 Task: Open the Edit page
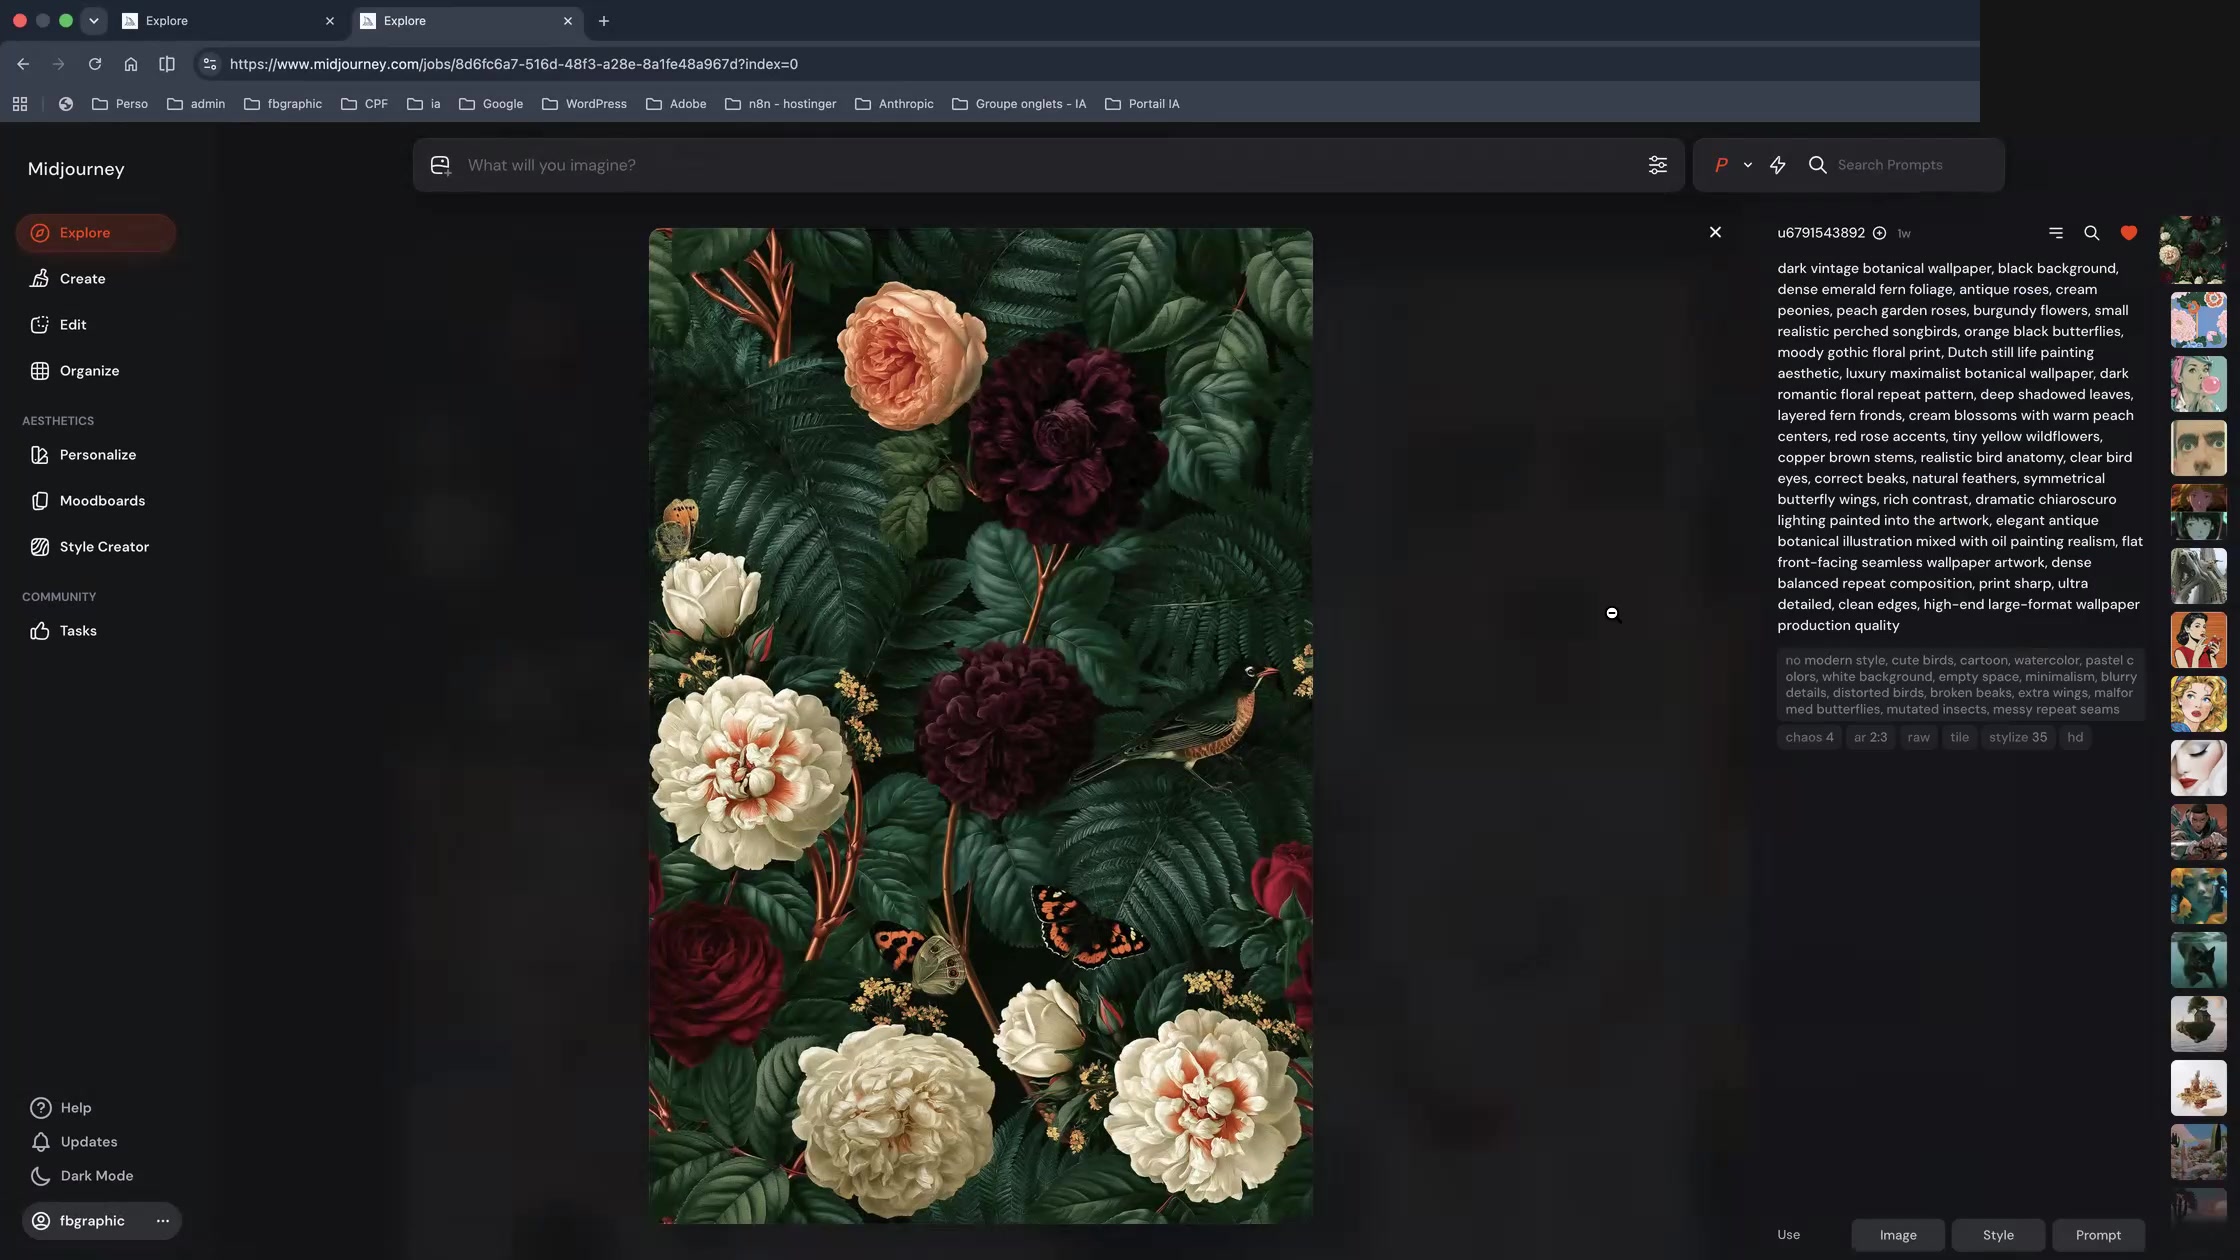72,325
